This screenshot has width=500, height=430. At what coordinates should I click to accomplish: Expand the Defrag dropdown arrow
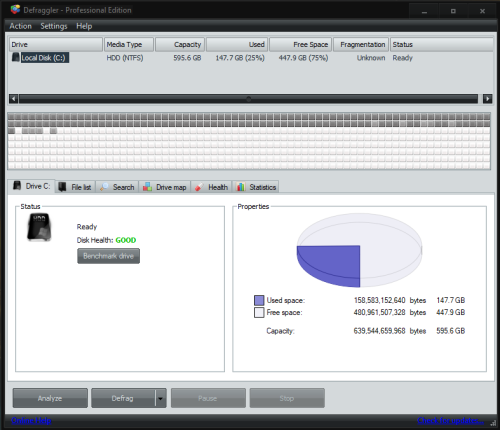click(x=161, y=398)
